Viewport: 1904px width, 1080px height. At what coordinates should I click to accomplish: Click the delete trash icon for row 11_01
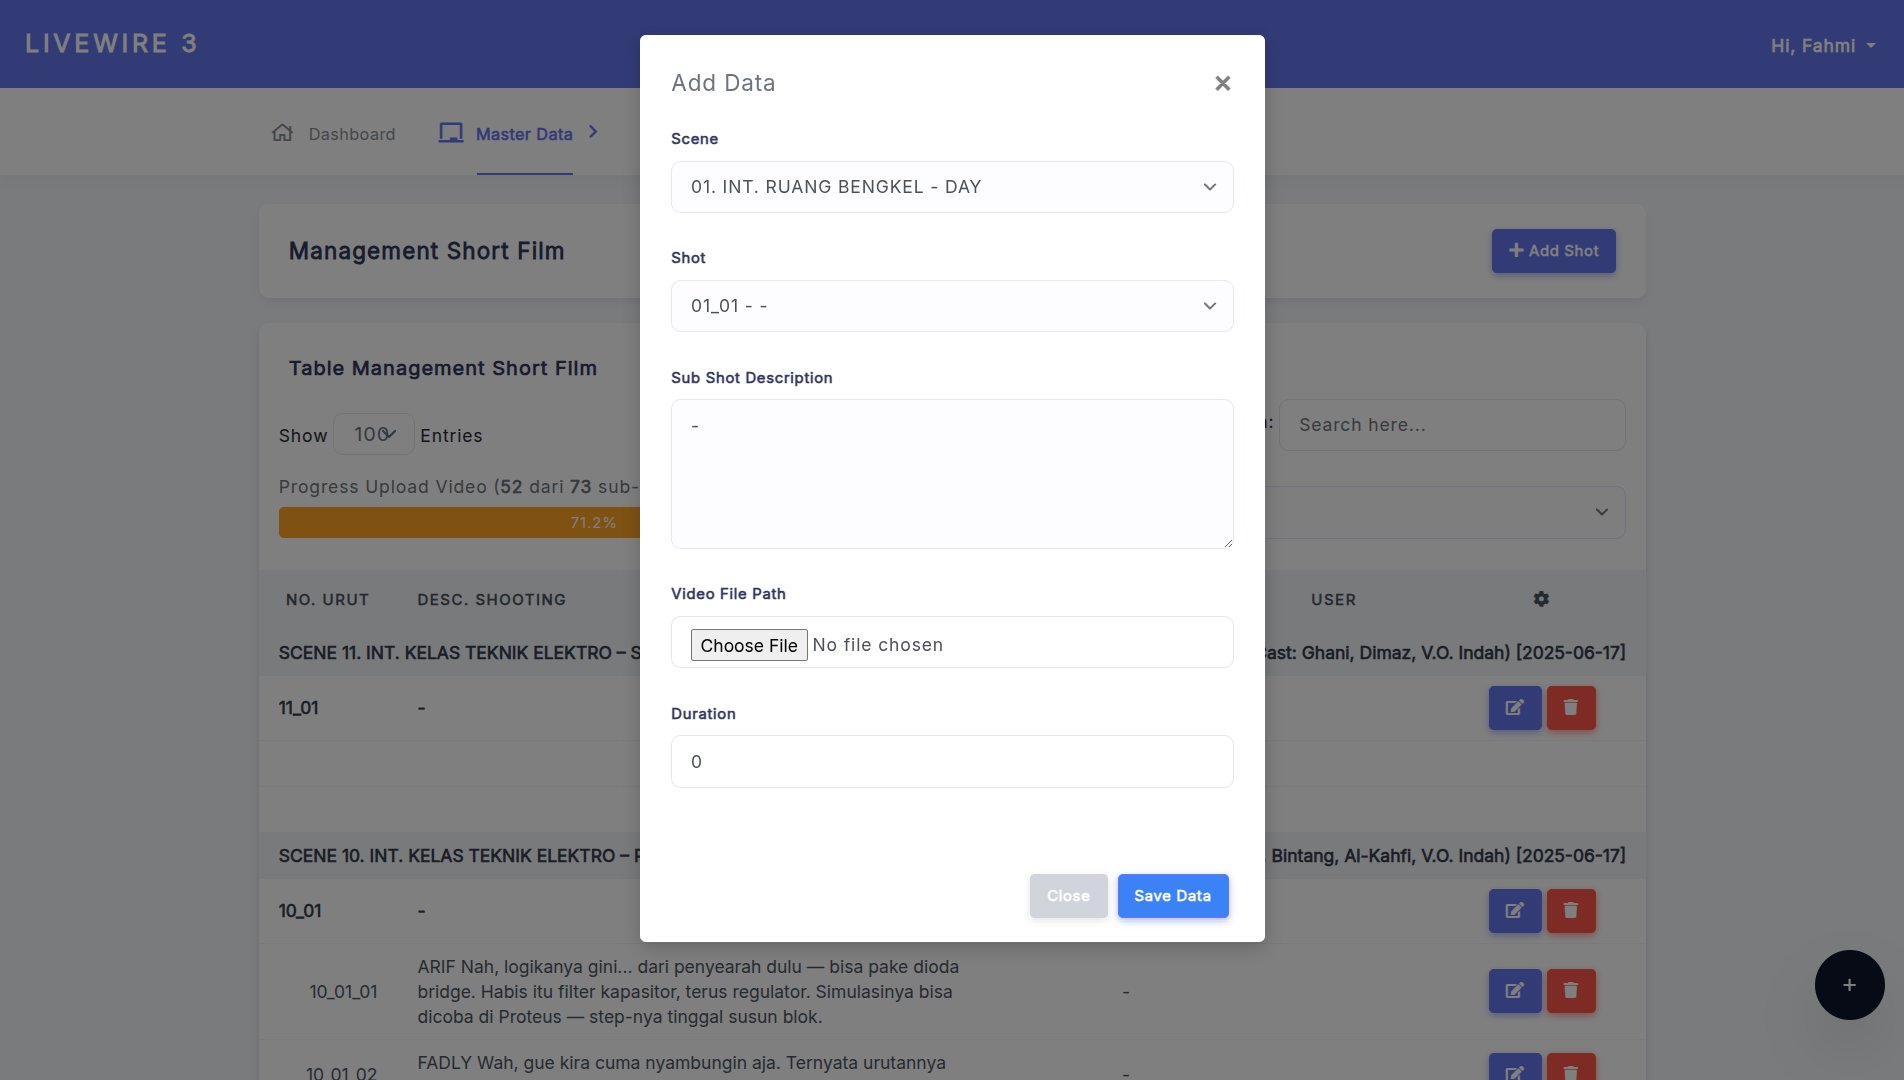tap(1571, 708)
